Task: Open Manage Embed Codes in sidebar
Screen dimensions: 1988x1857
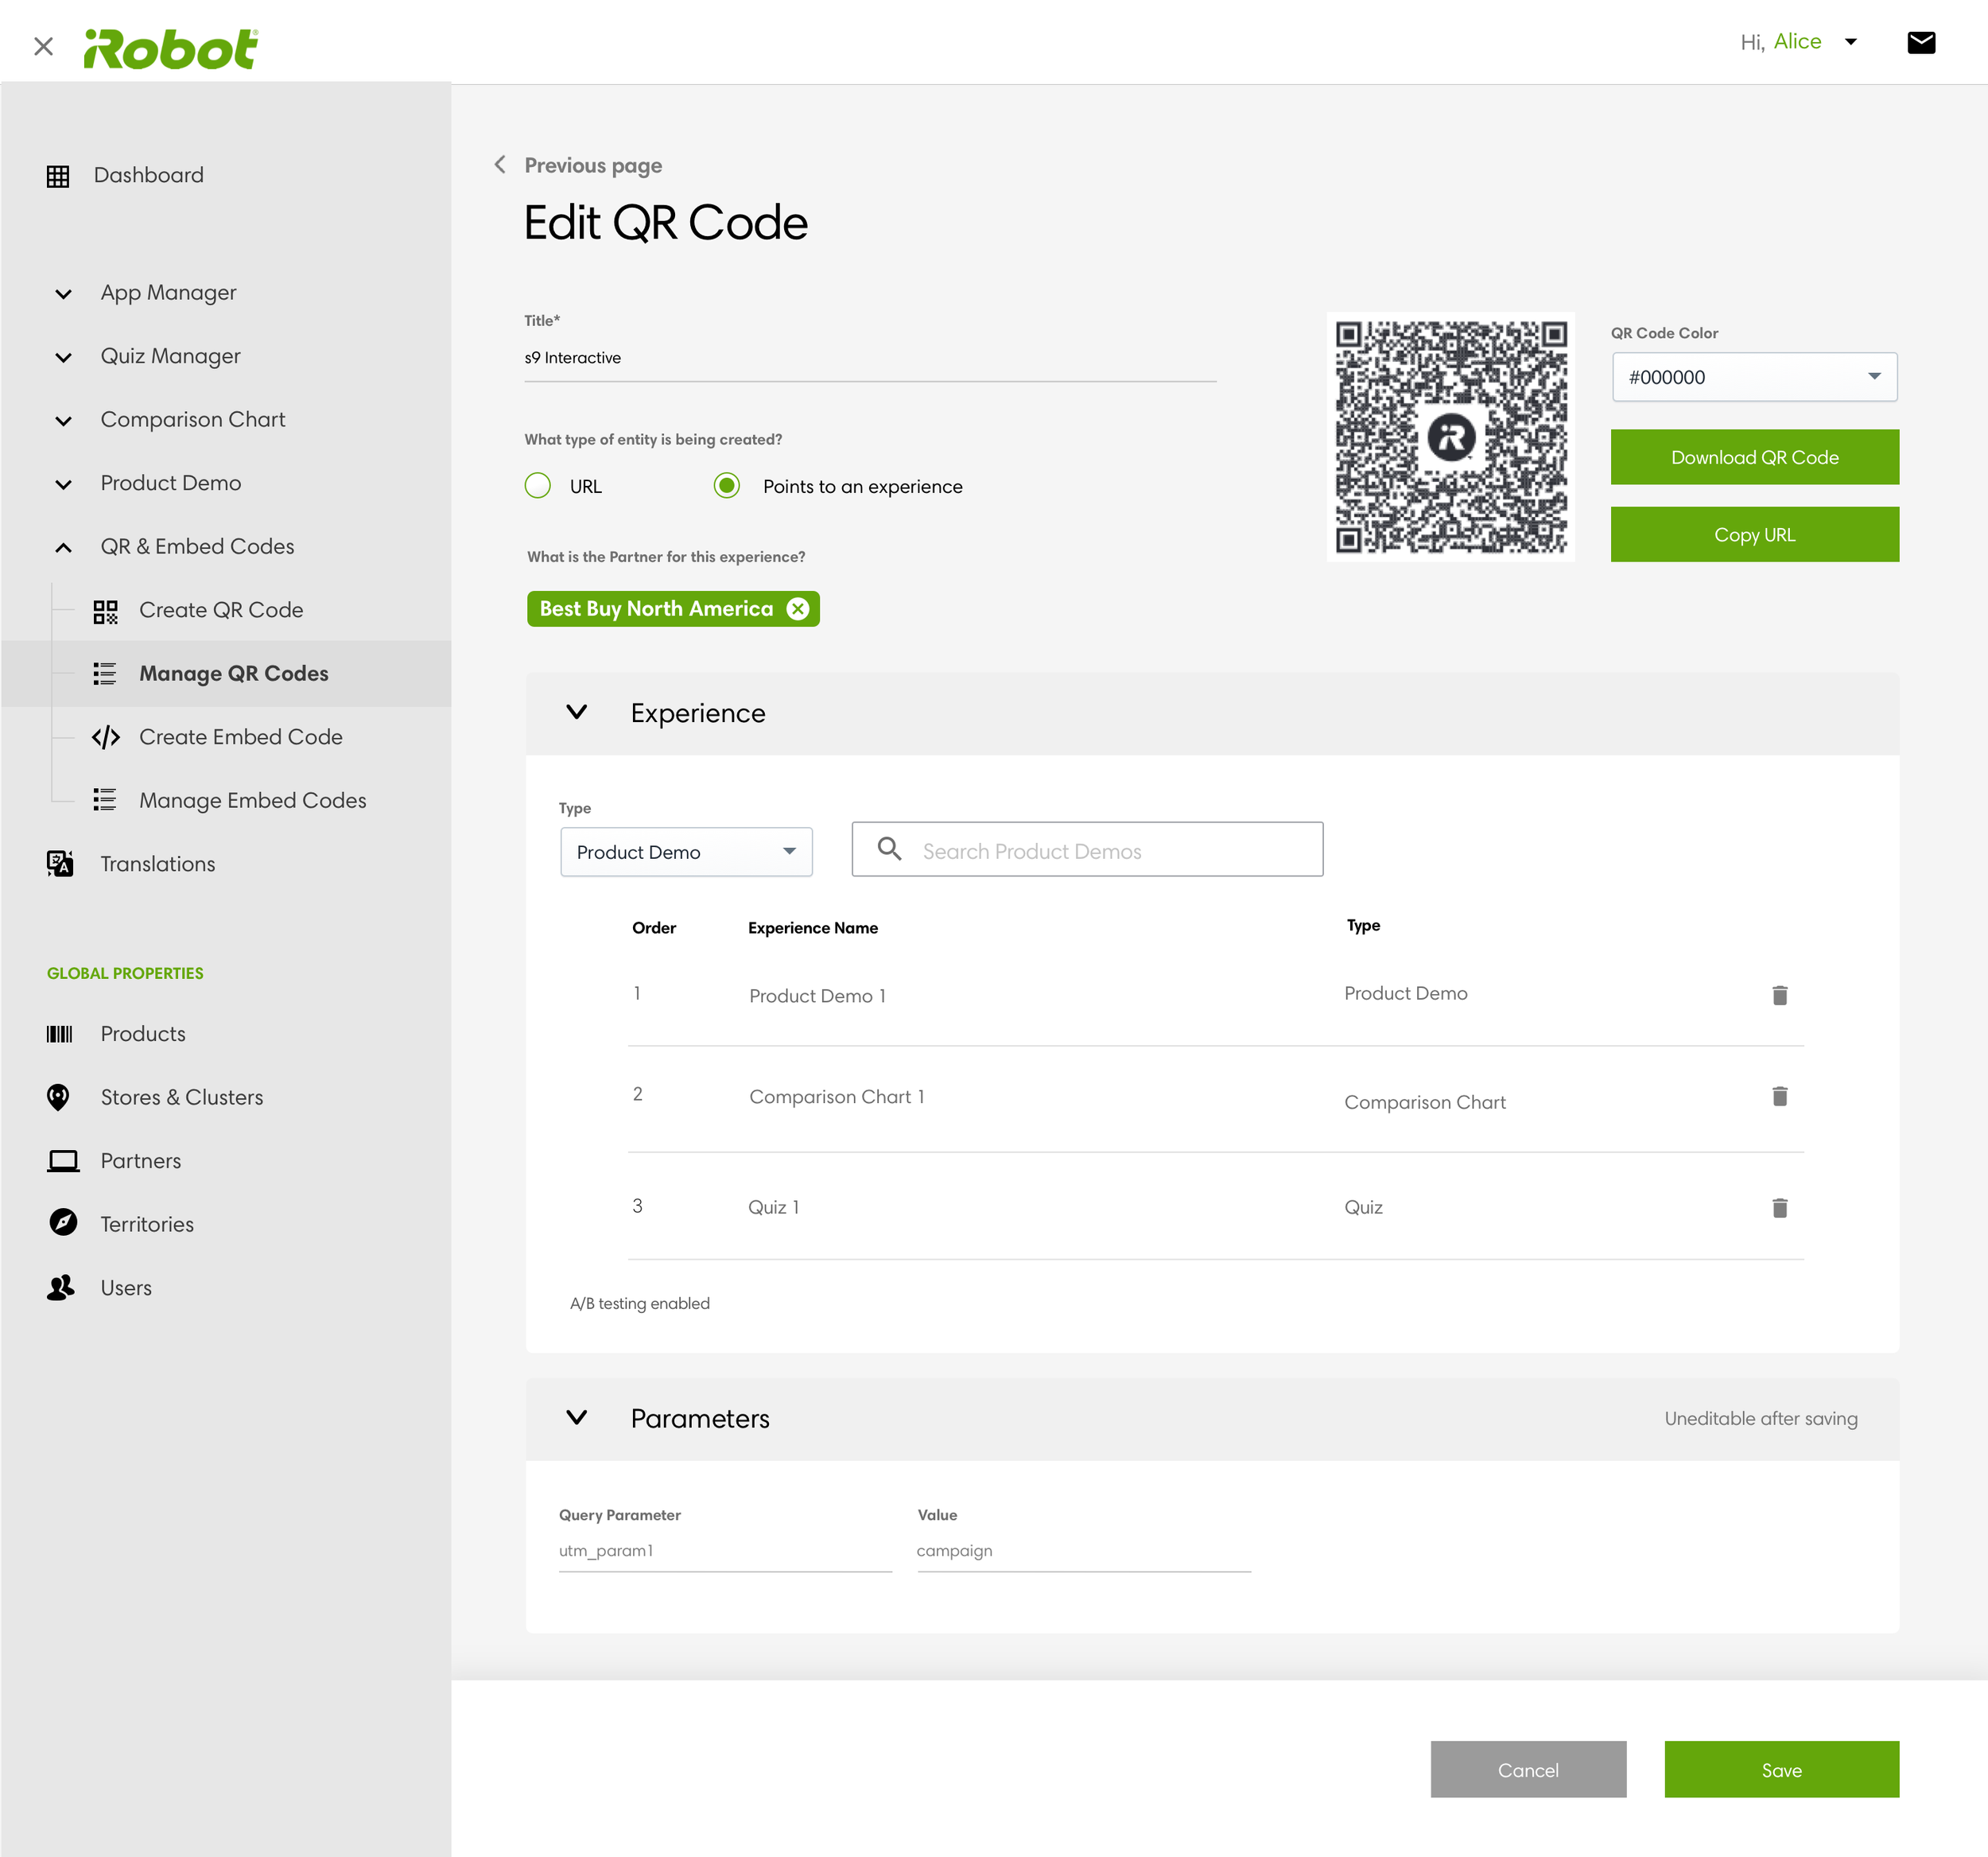Action: point(252,800)
